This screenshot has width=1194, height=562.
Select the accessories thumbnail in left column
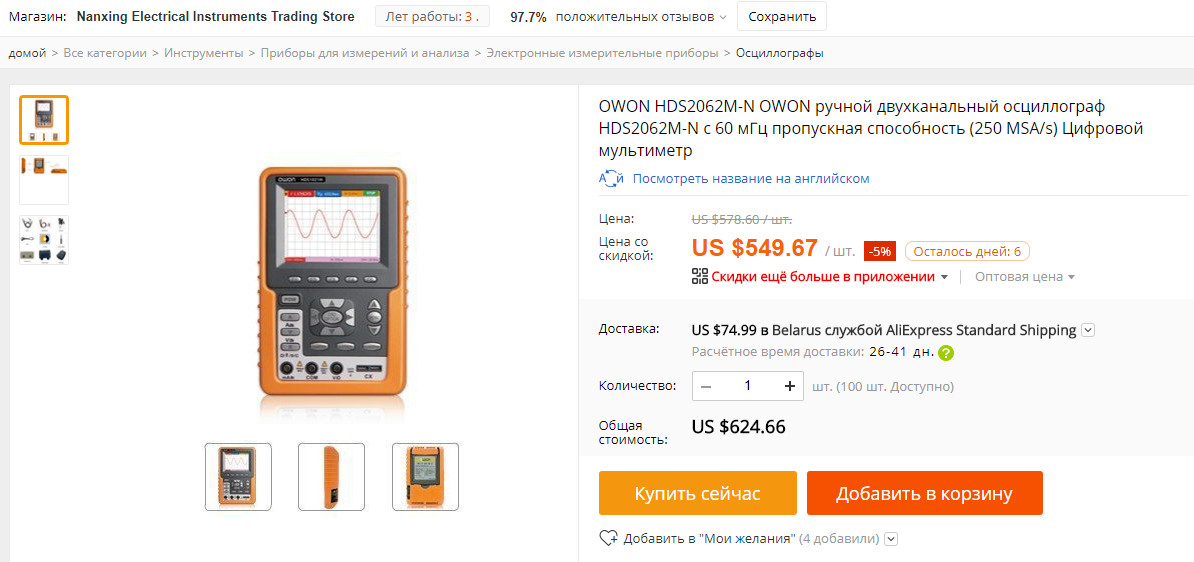(44, 240)
